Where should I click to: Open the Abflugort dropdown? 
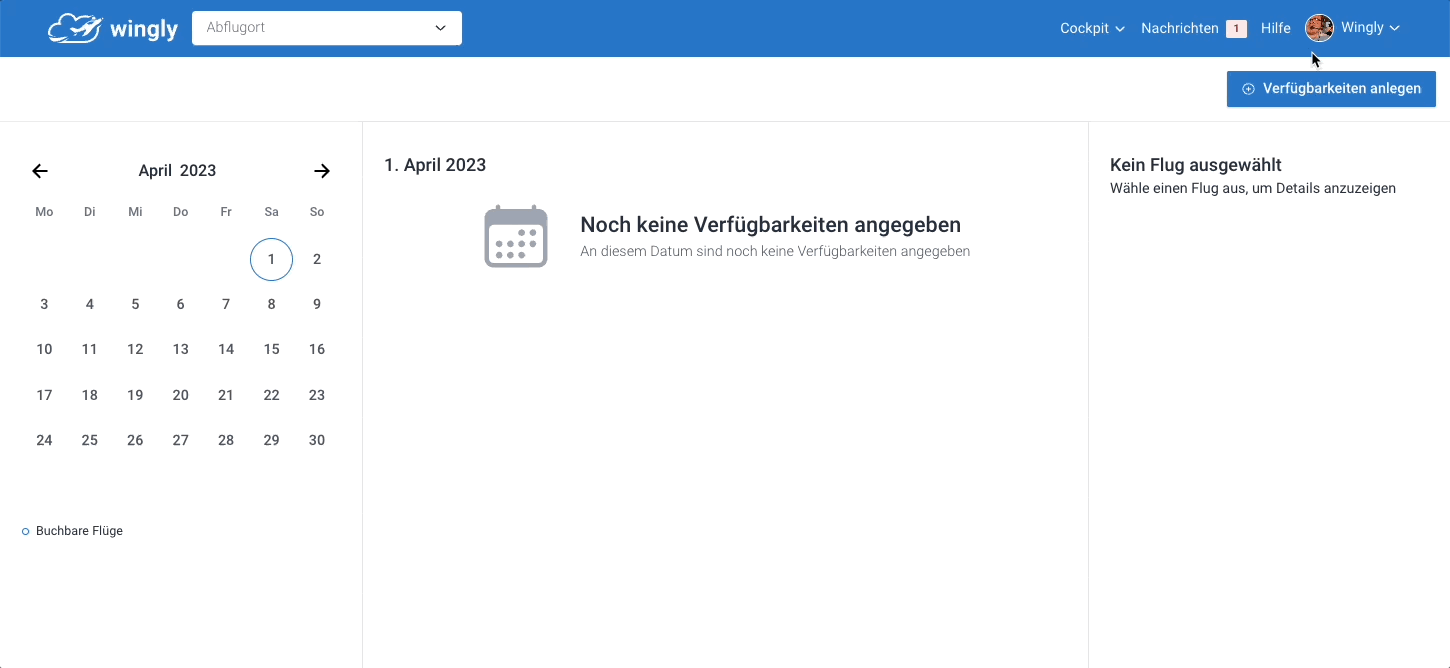click(327, 28)
